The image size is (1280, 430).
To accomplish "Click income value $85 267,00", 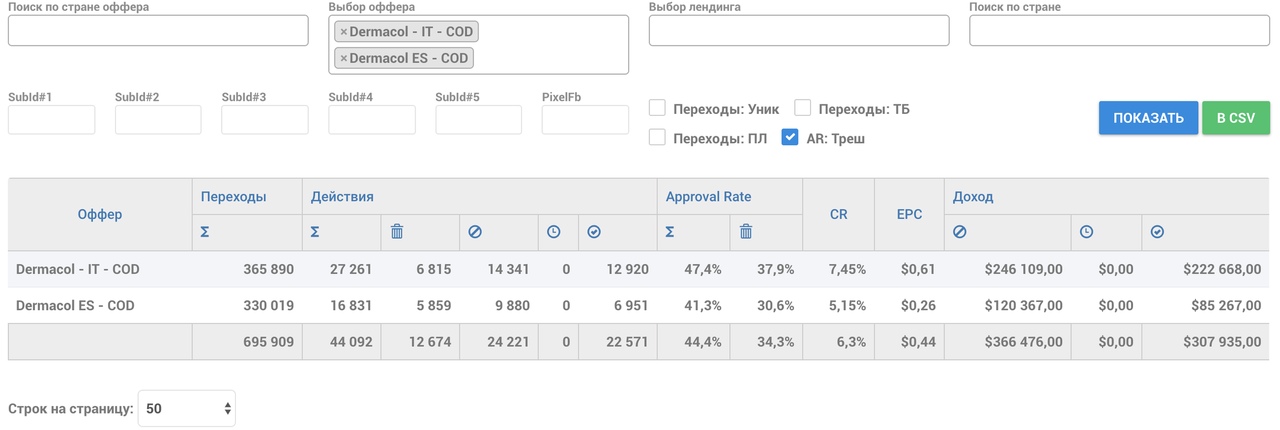I will click(x=1226, y=305).
